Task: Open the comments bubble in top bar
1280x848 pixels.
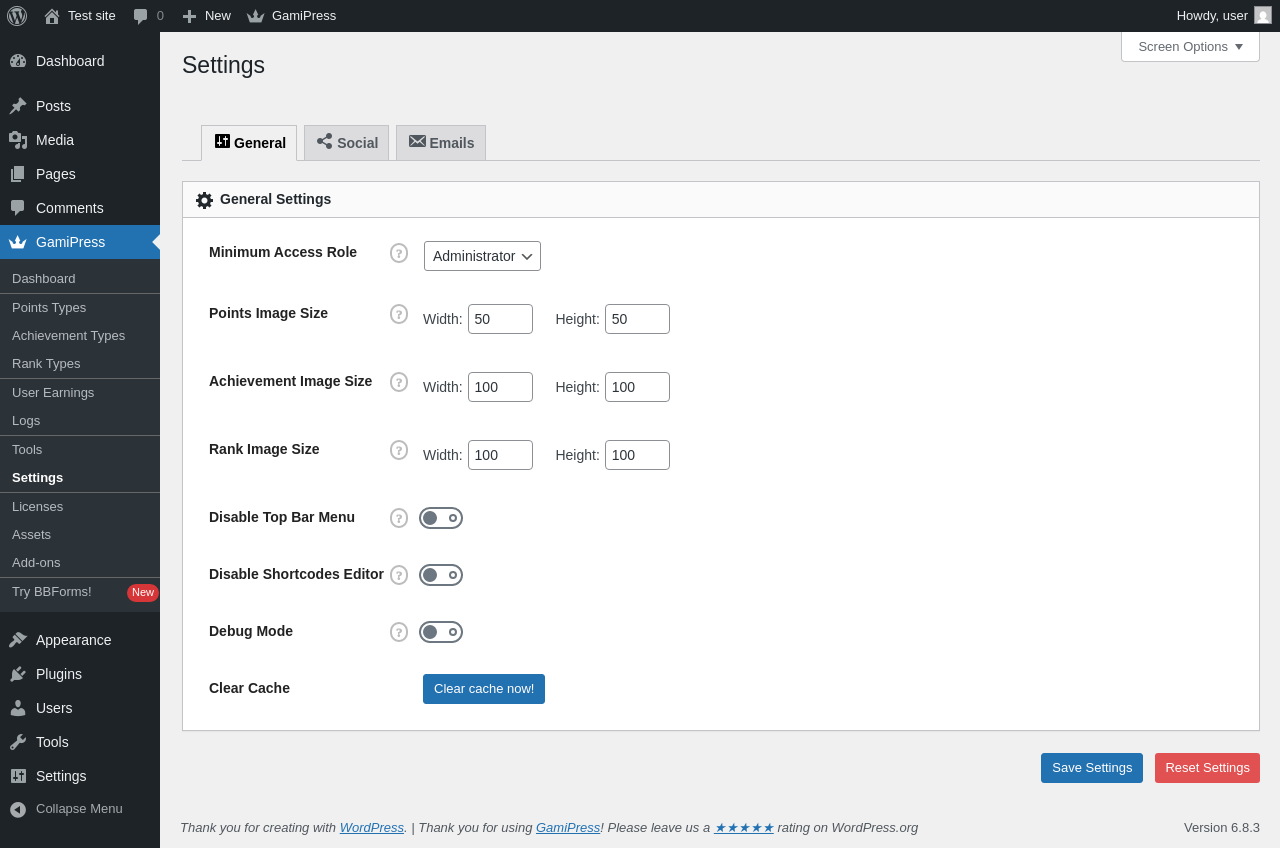Action: pos(148,16)
